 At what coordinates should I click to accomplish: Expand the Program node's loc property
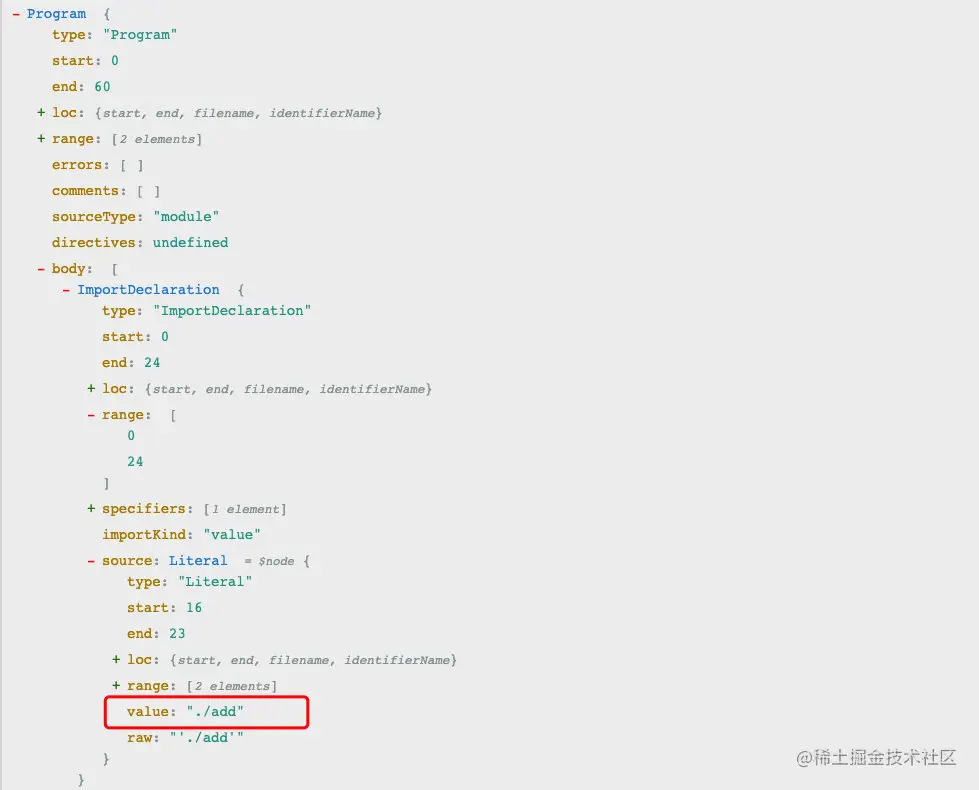pyautogui.click(x=41, y=112)
